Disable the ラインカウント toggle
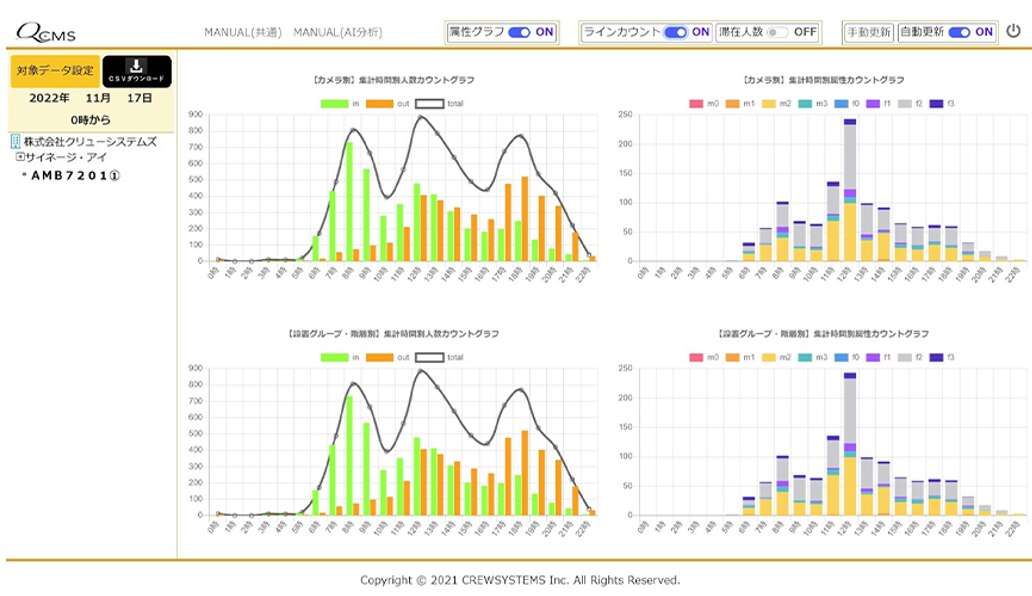Screen dimensions: 1032x596 click(x=675, y=32)
